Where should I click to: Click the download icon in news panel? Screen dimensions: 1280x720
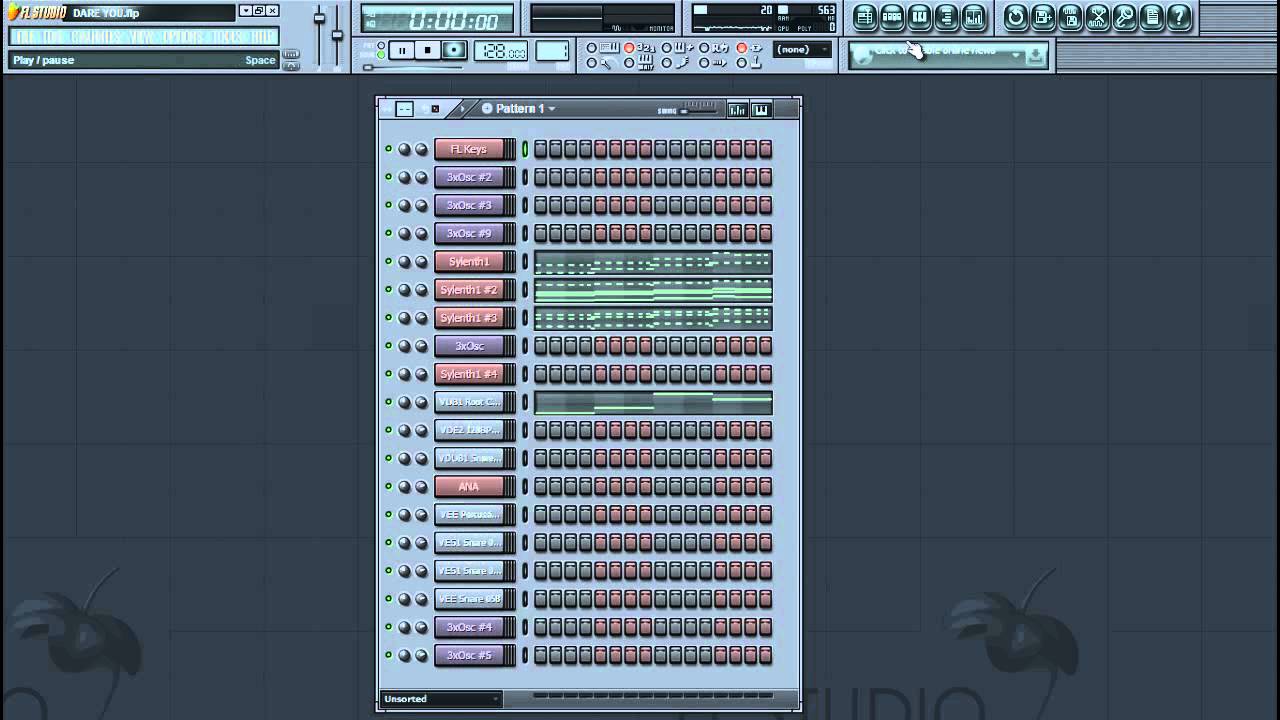click(1034, 55)
